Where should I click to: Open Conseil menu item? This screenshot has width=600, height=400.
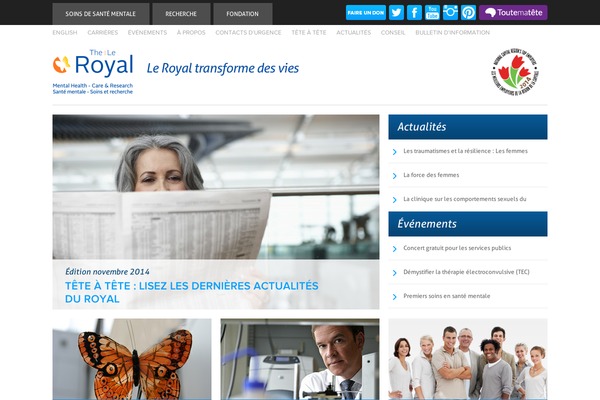click(x=393, y=33)
